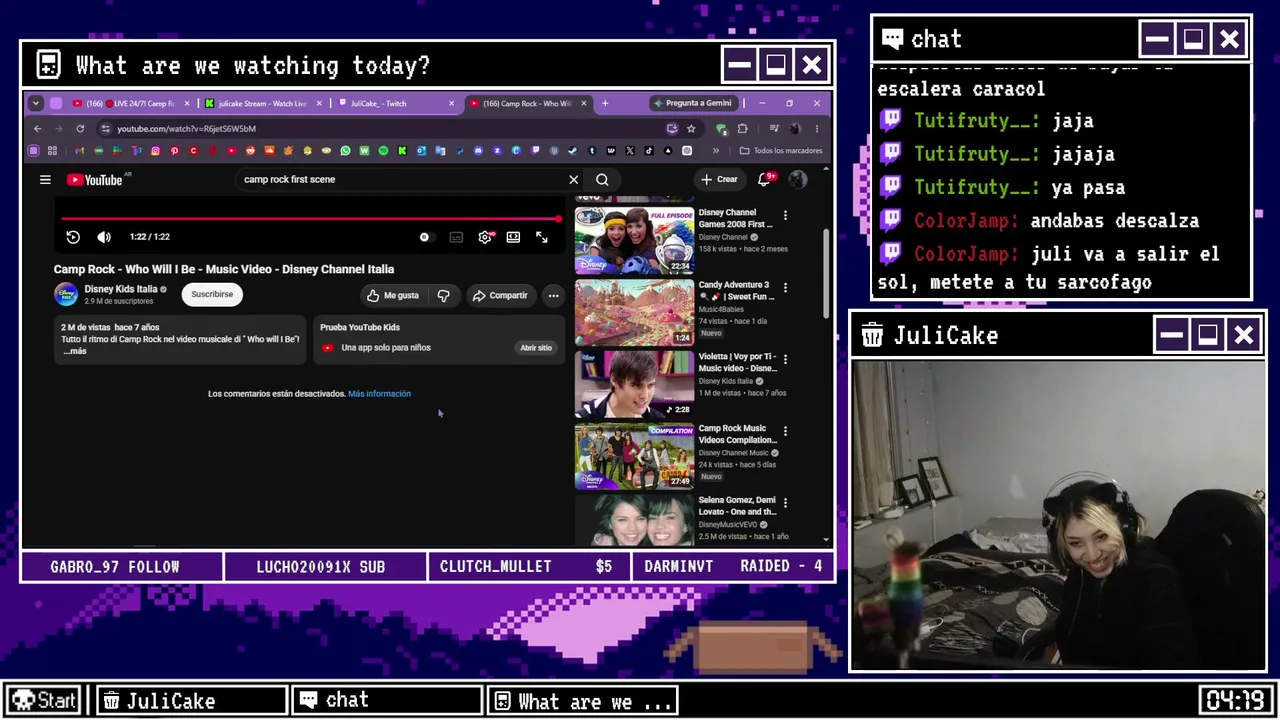
Task: Dislike the video with thumbs down
Action: pyautogui.click(x=443, y=296)
